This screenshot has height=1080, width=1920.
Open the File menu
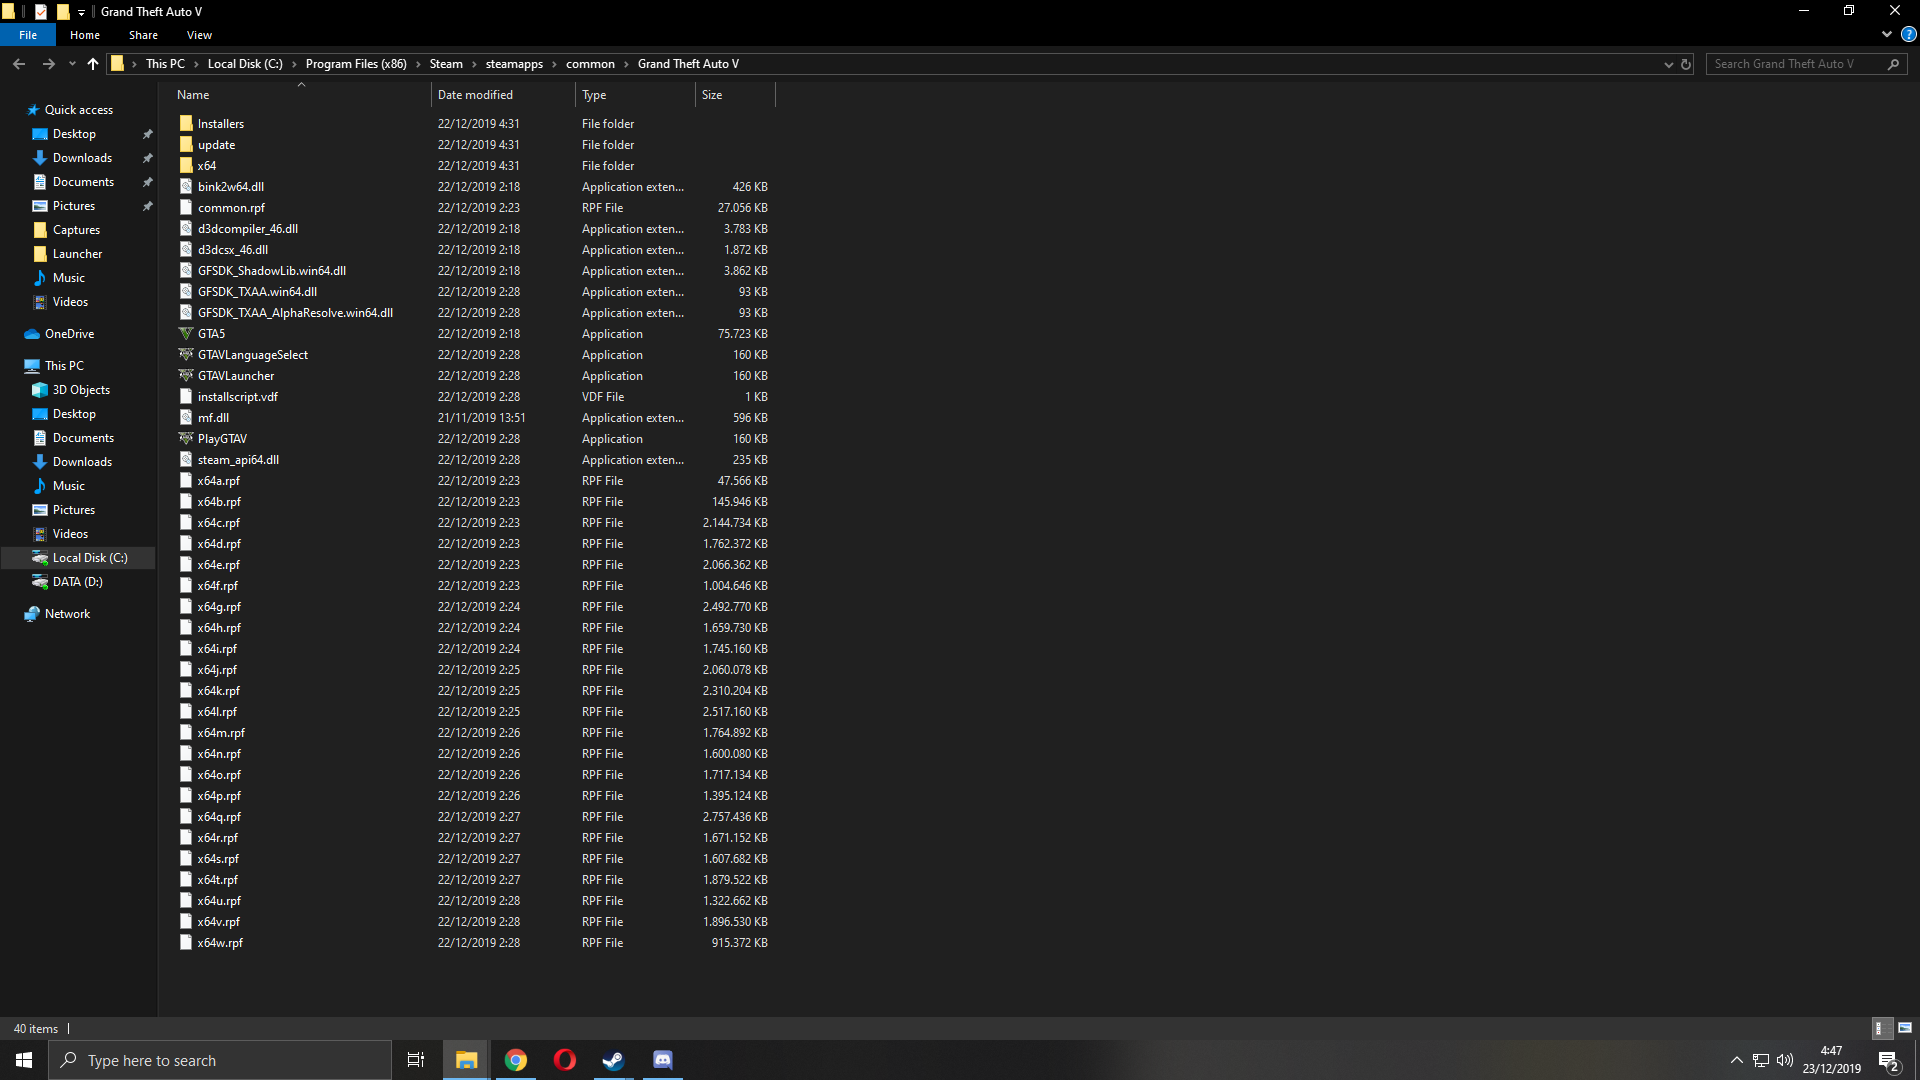tap(28, 35)
